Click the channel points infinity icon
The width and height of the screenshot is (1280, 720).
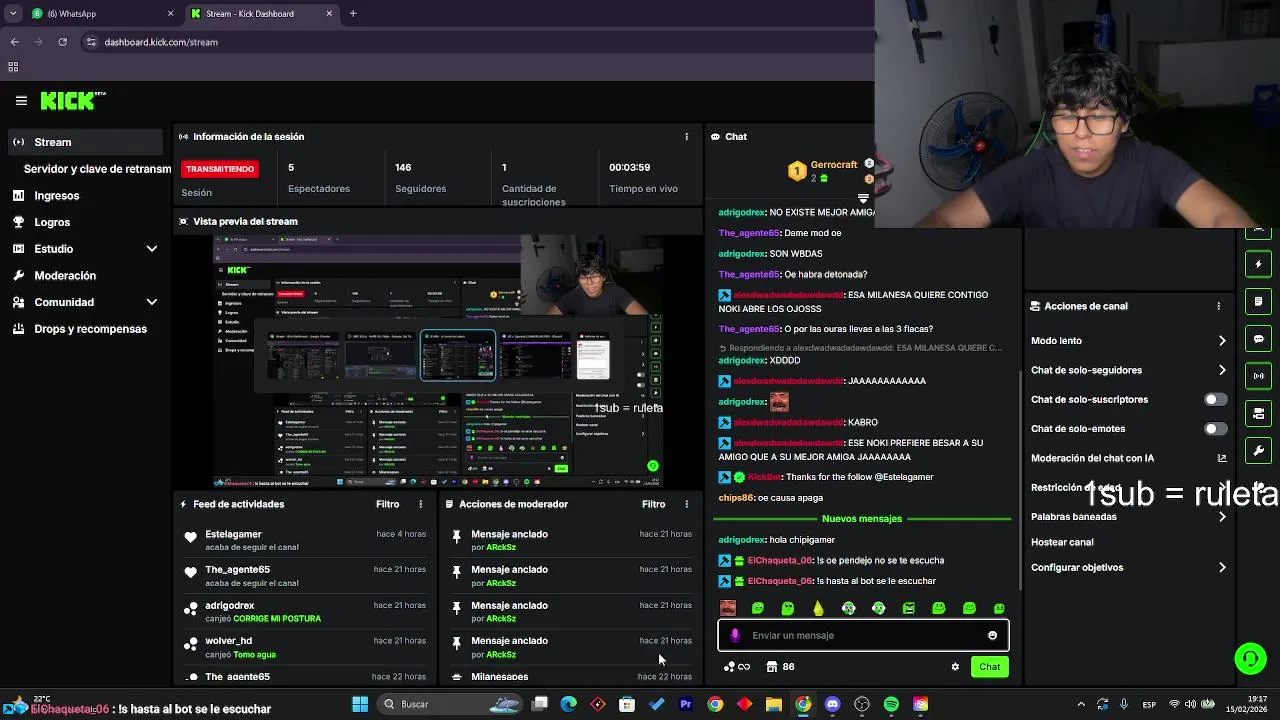tap(737, 667)
